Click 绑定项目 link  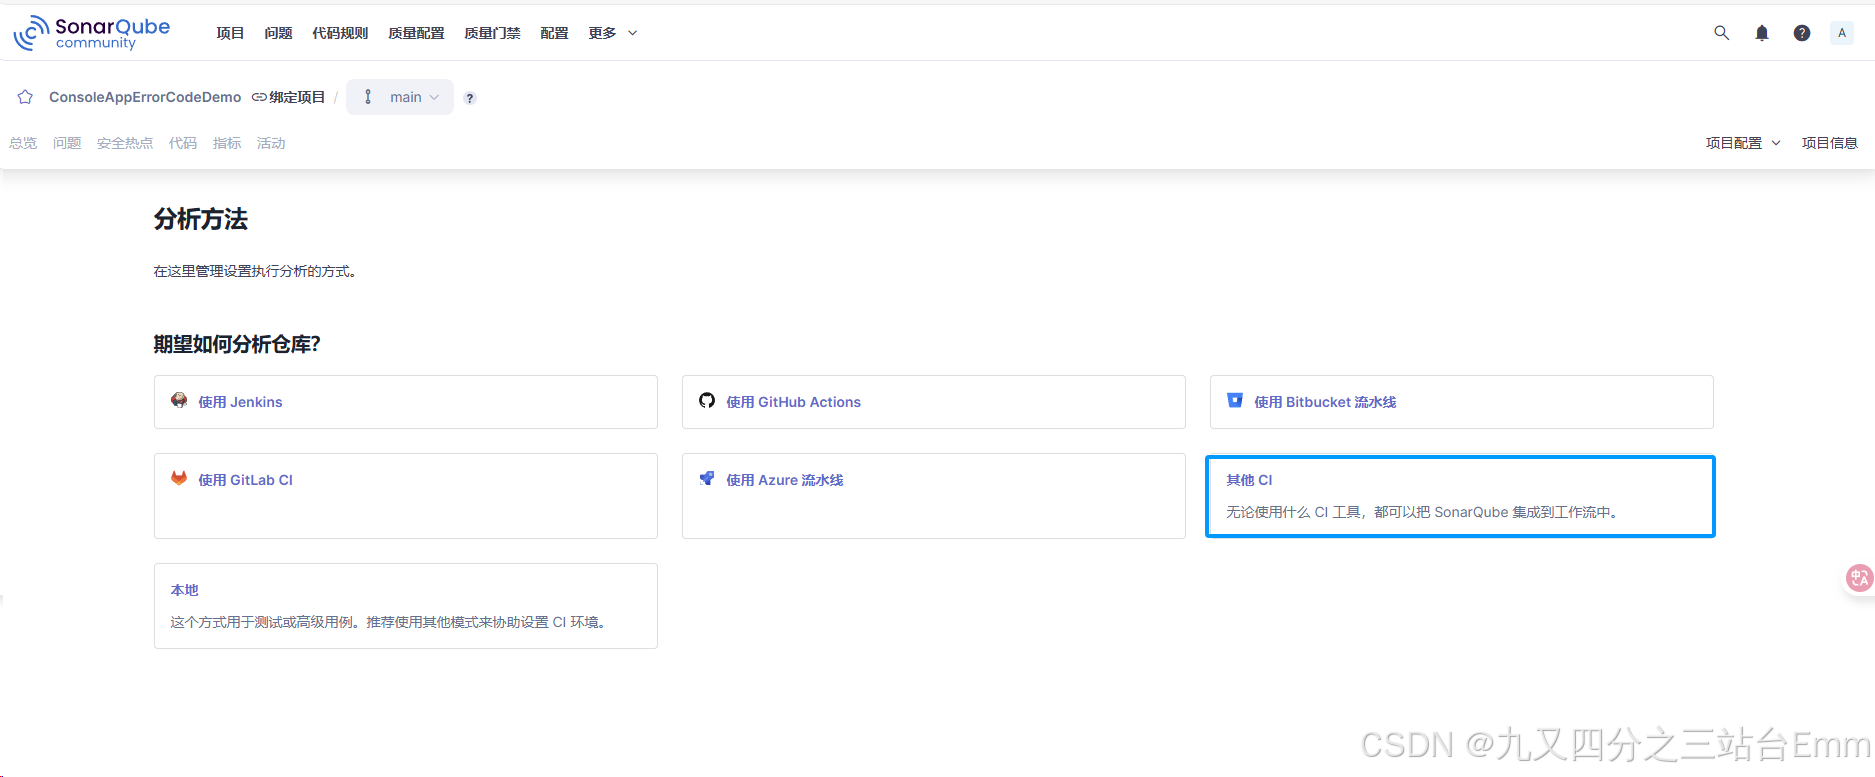[297, 97]
